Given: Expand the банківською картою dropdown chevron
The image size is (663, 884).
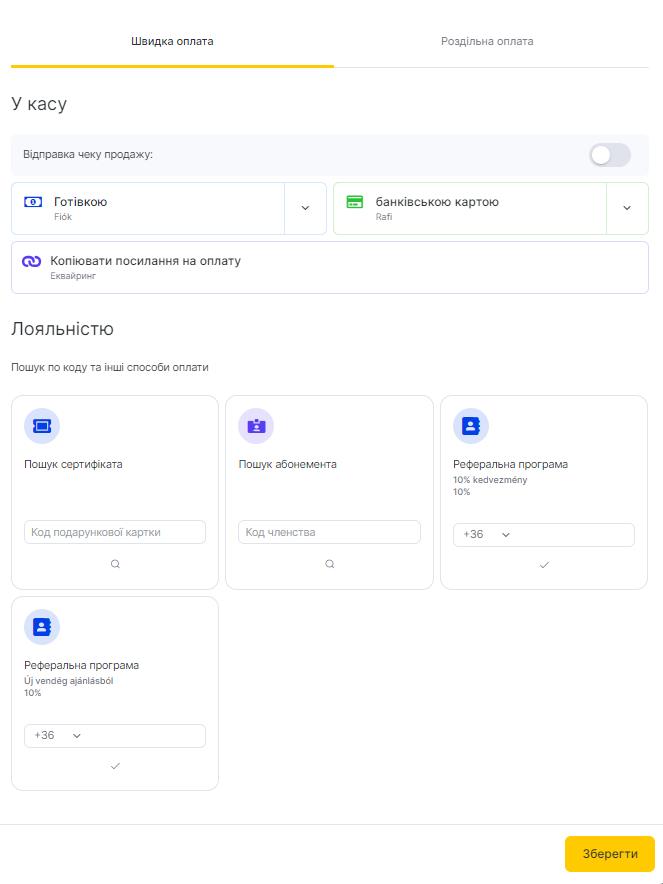Looking at the screenshot, I should (x=627, y=208).
